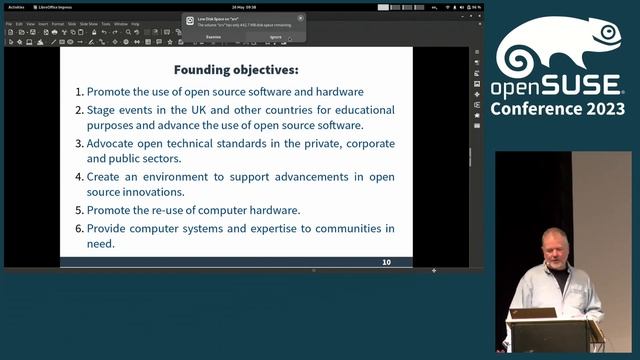
Task: Open Find and Replace magnifier icon
Action: (x=128, y=32)
